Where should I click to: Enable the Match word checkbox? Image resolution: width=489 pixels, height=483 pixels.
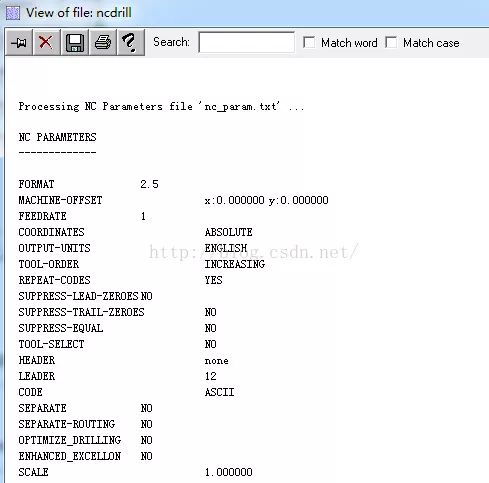[x=309, y=43]
